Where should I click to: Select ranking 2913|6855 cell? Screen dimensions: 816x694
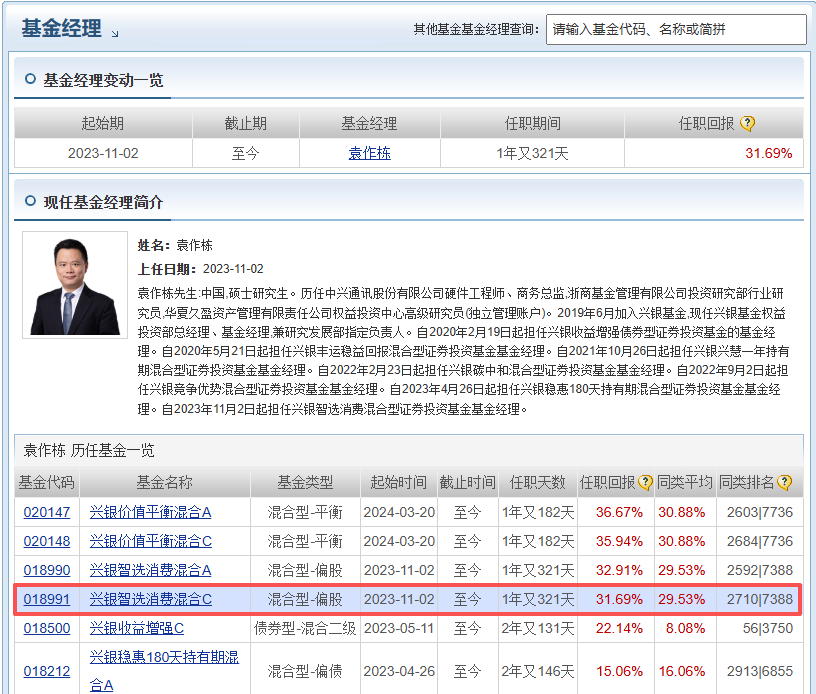759,672
